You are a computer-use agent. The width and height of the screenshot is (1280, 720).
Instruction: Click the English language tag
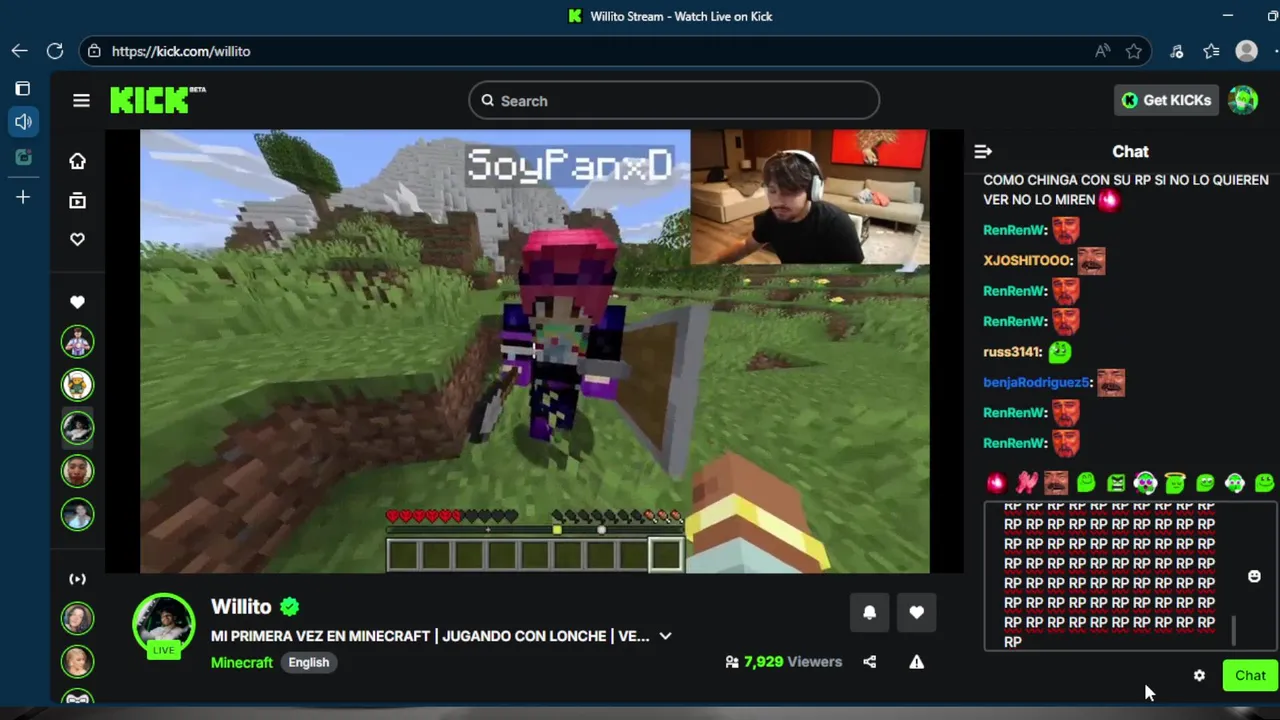click(309, 662)
